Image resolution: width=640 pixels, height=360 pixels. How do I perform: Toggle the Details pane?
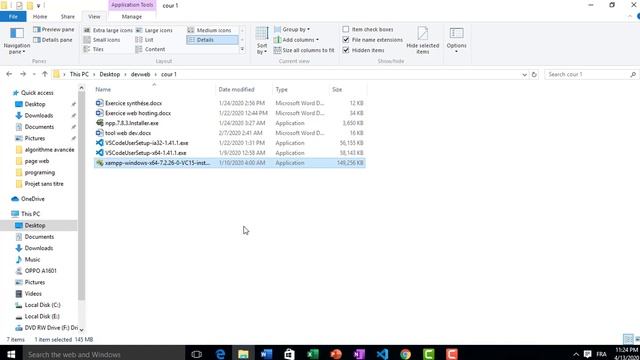[53, 40]
